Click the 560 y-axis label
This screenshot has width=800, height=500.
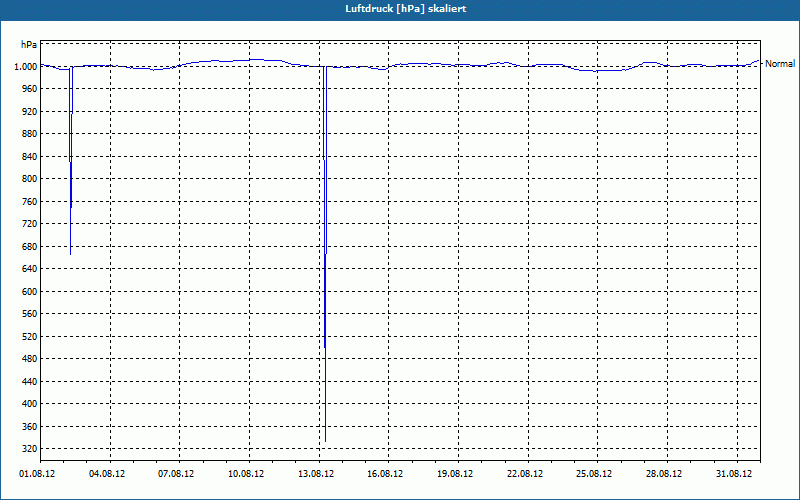coord(29,314)
